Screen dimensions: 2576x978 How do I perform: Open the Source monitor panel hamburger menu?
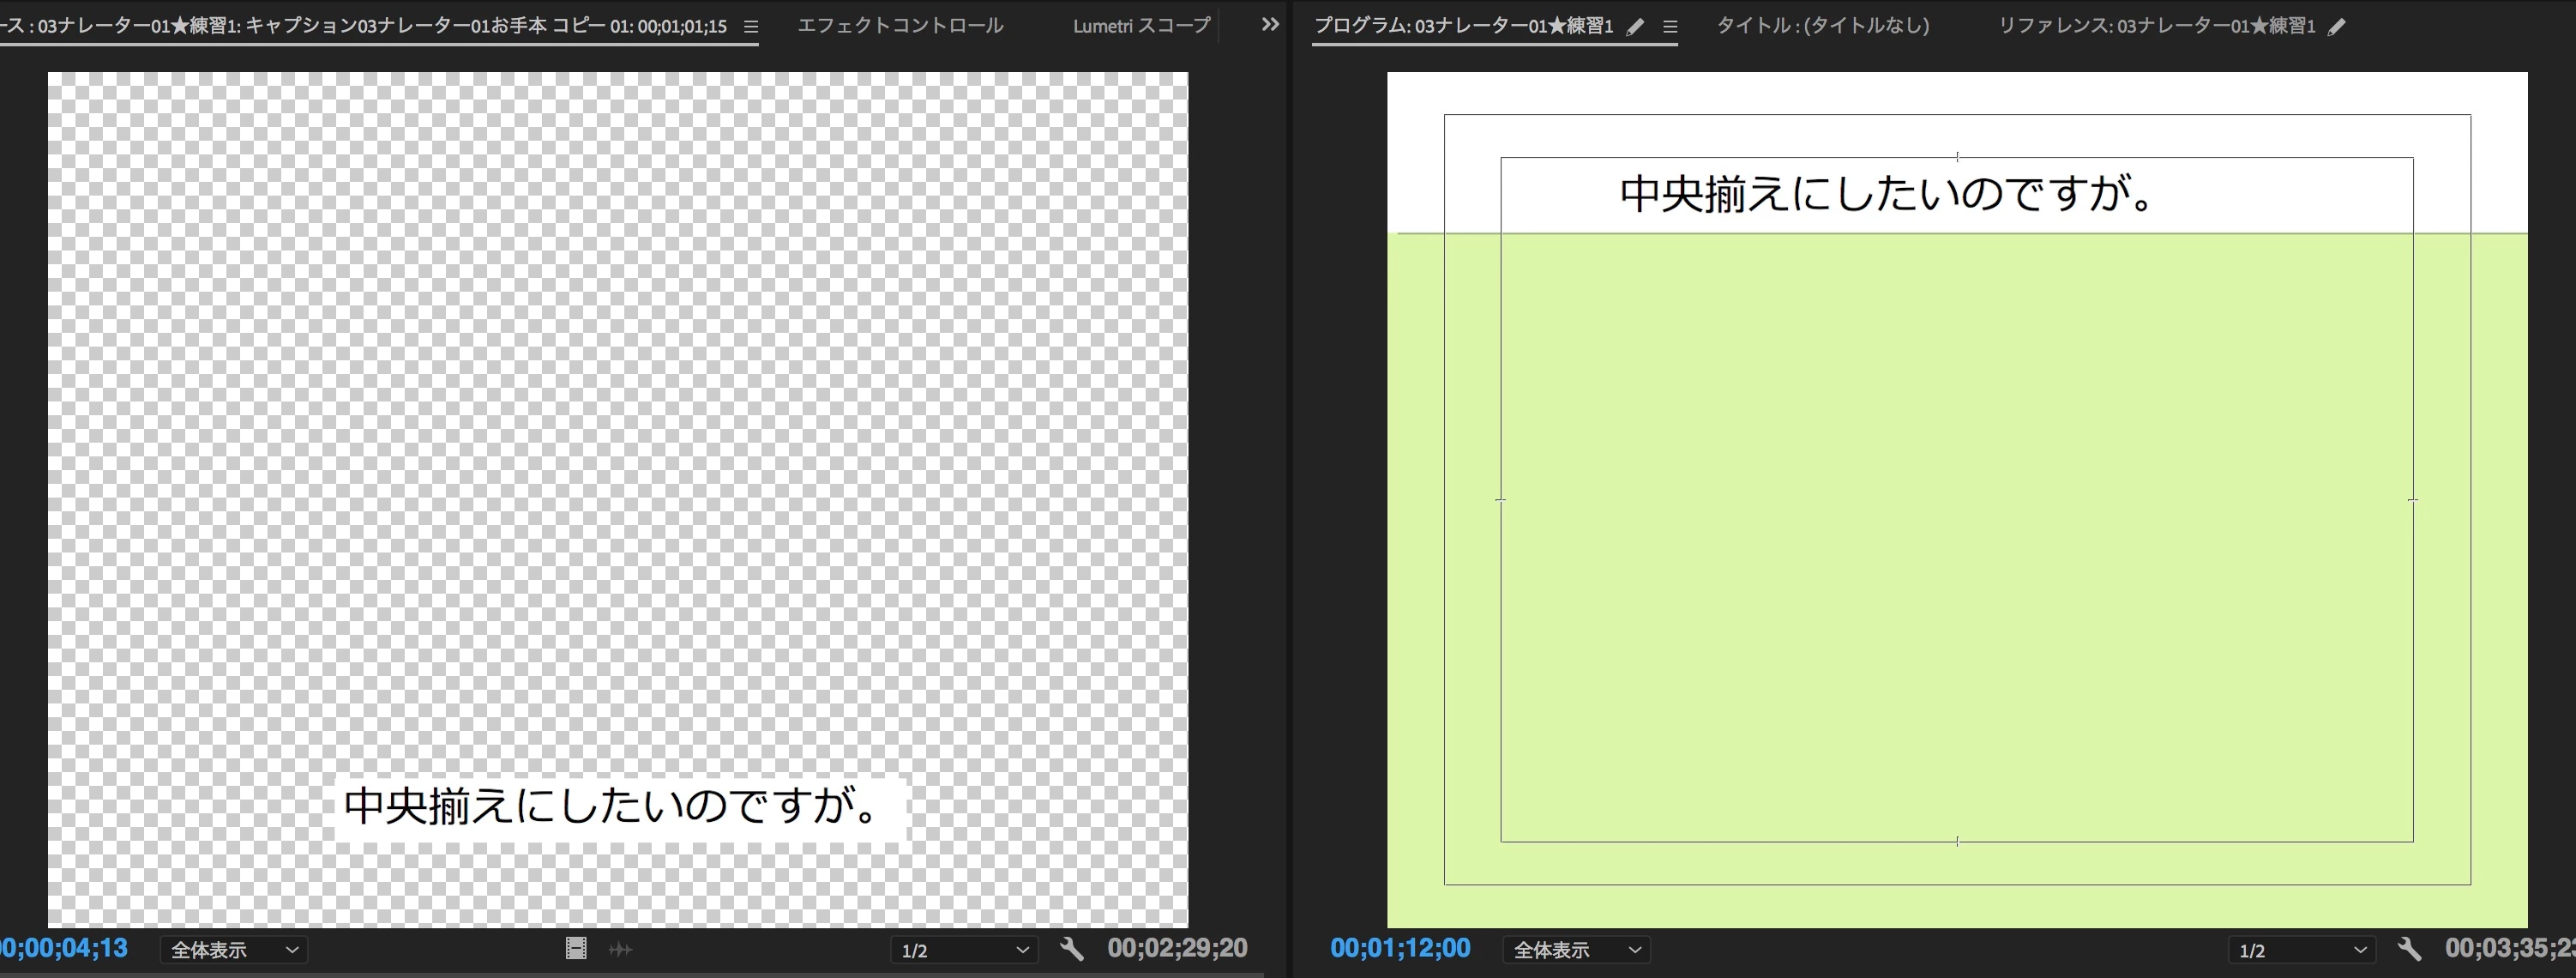[x=751, y=27]
